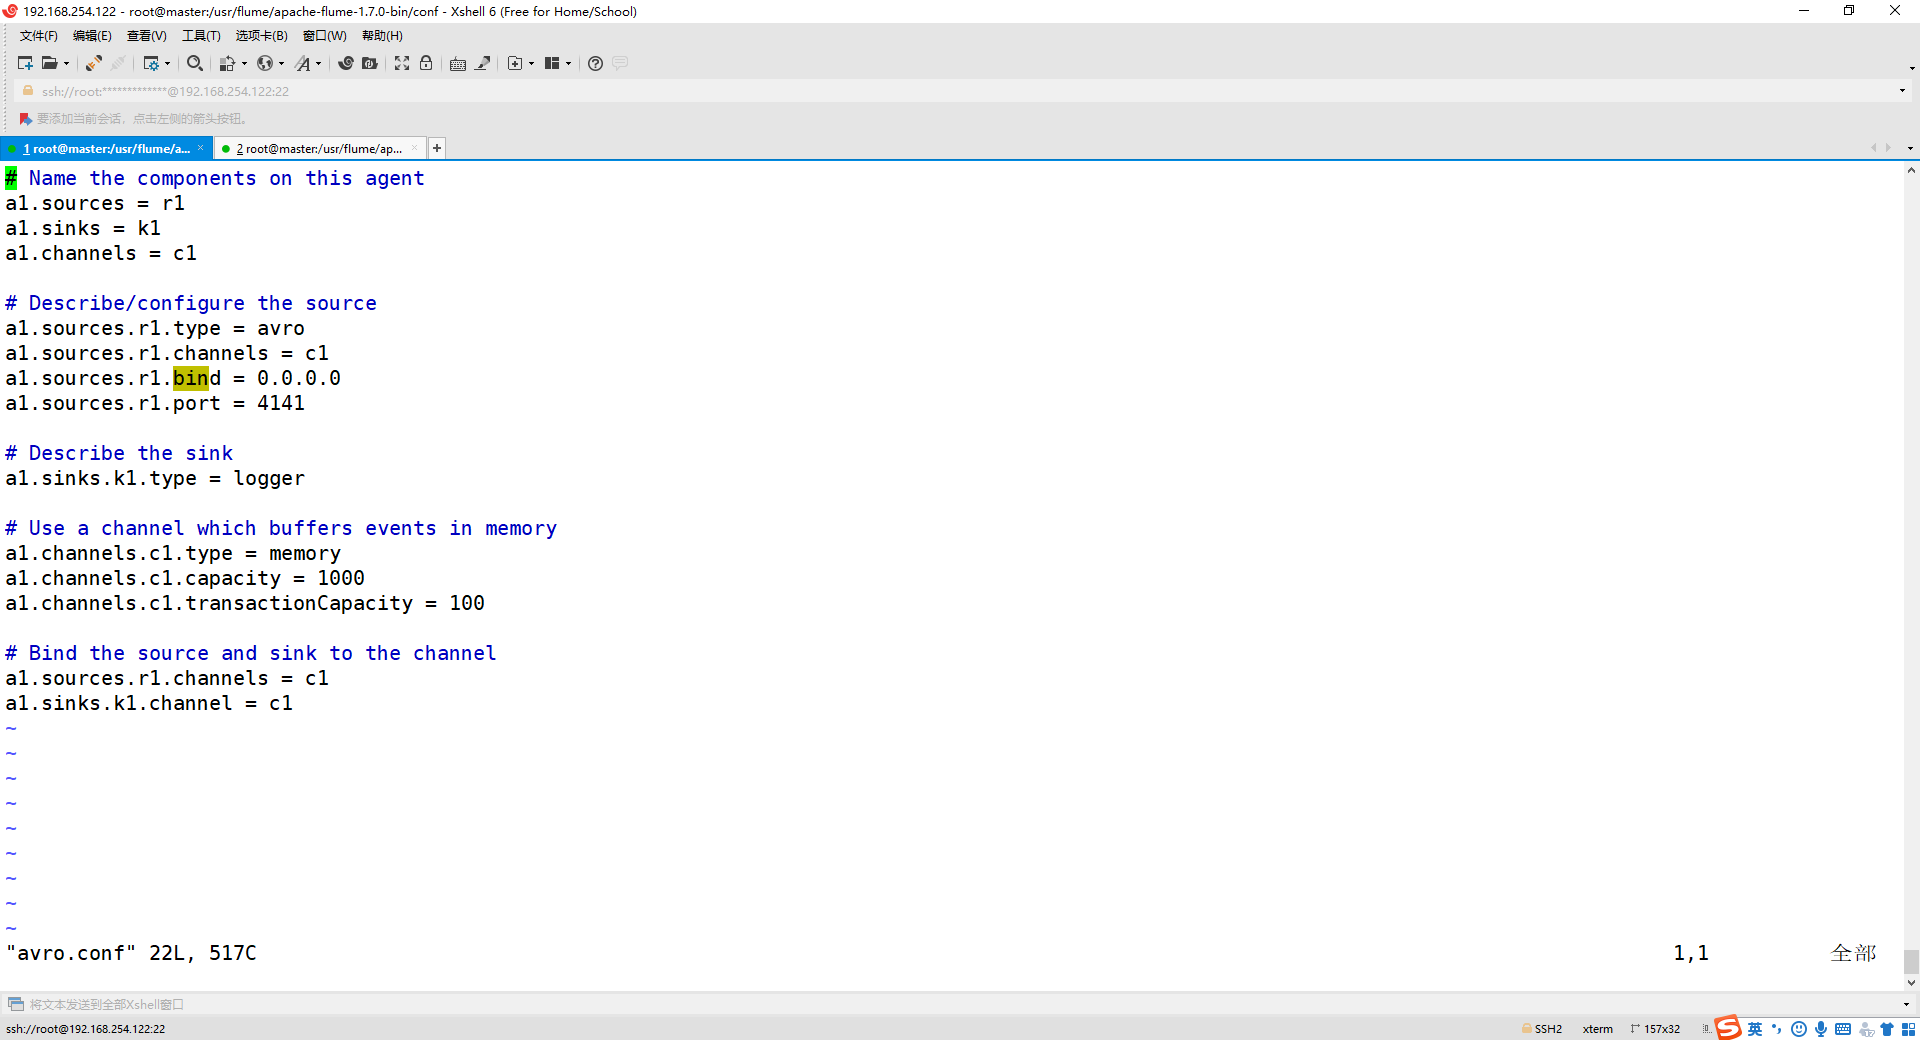This screenshot has width=1920, height=1040.
Task: Launch Xftp with the swirl icon
Action: tap(346, 63)
